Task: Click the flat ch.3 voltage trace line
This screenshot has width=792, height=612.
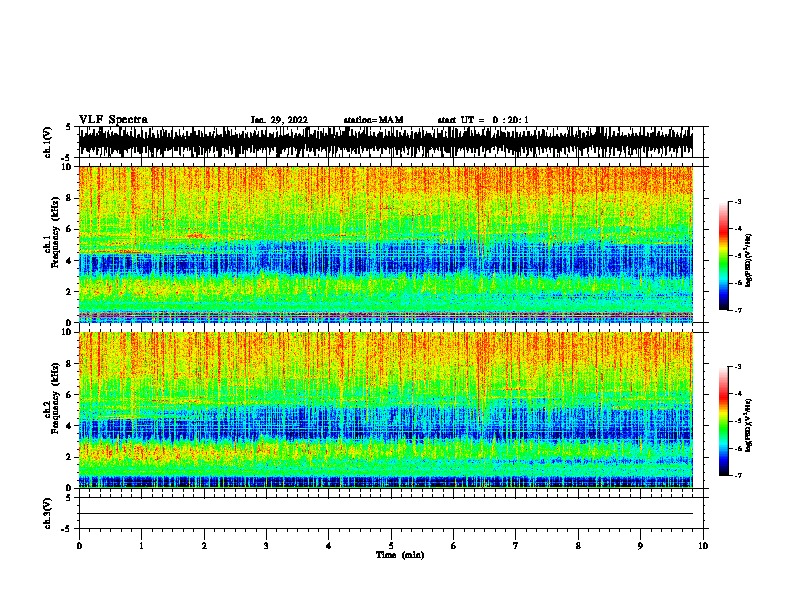Action: pyautogui.click(x=386, y=514)
